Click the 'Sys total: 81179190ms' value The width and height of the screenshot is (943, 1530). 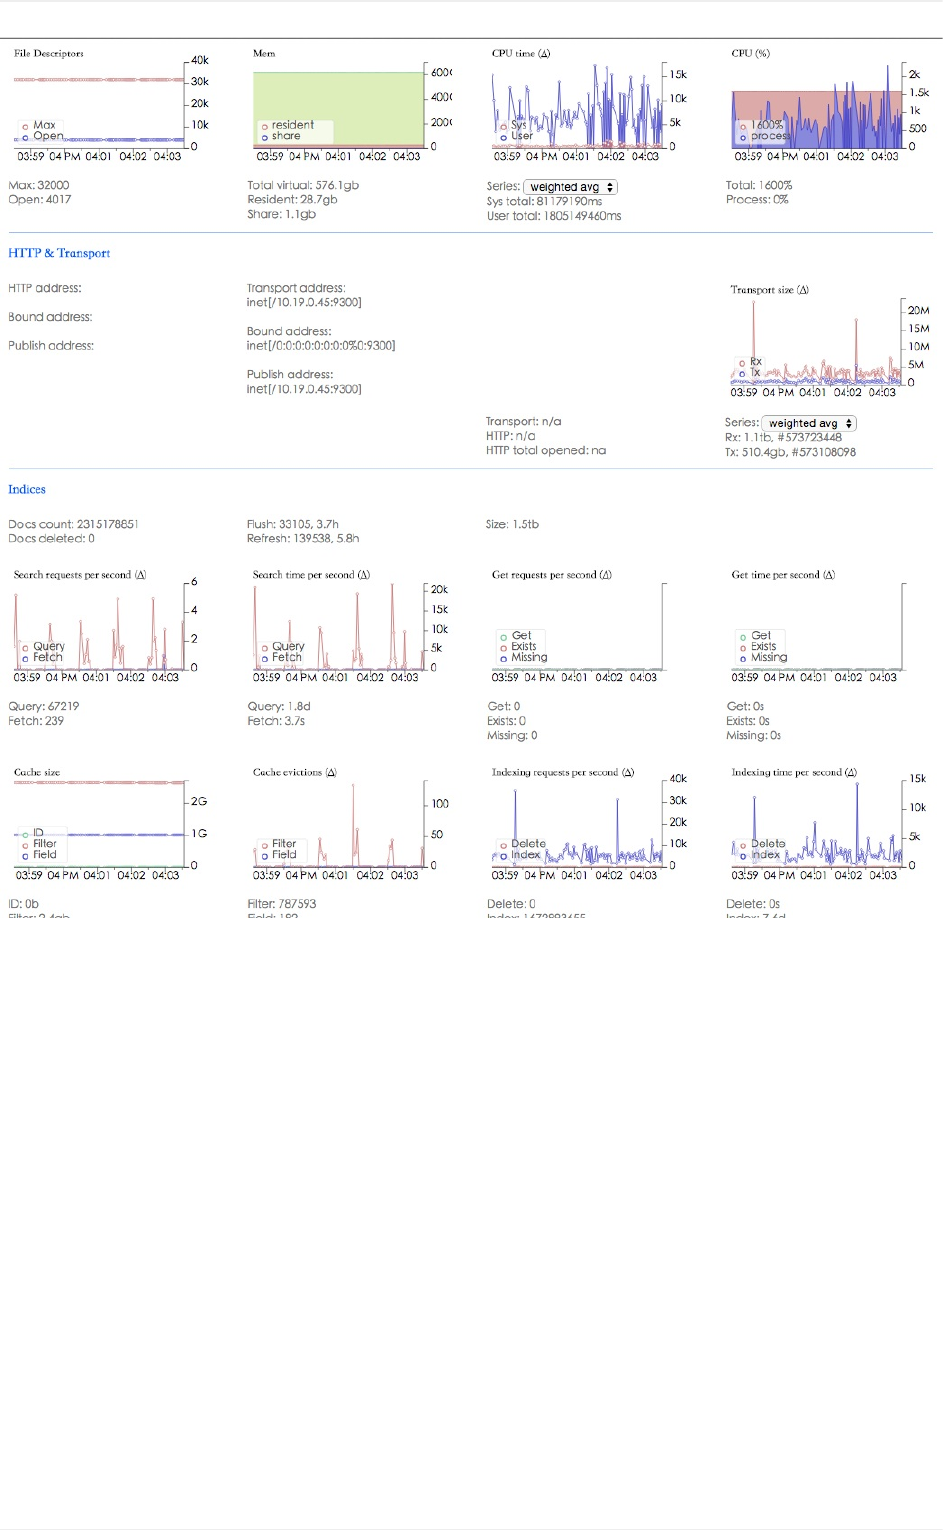pos(544,201)
